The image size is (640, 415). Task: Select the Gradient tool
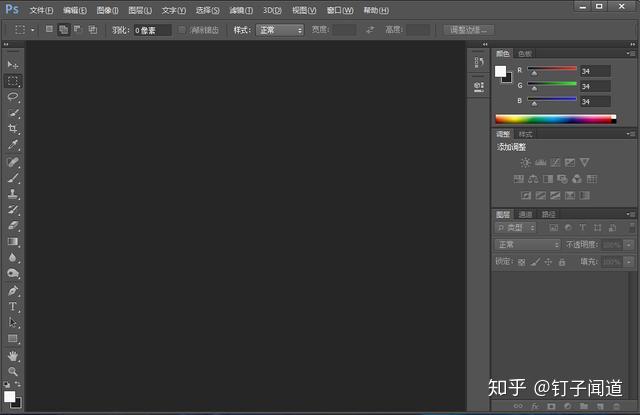tap(13, 242)
